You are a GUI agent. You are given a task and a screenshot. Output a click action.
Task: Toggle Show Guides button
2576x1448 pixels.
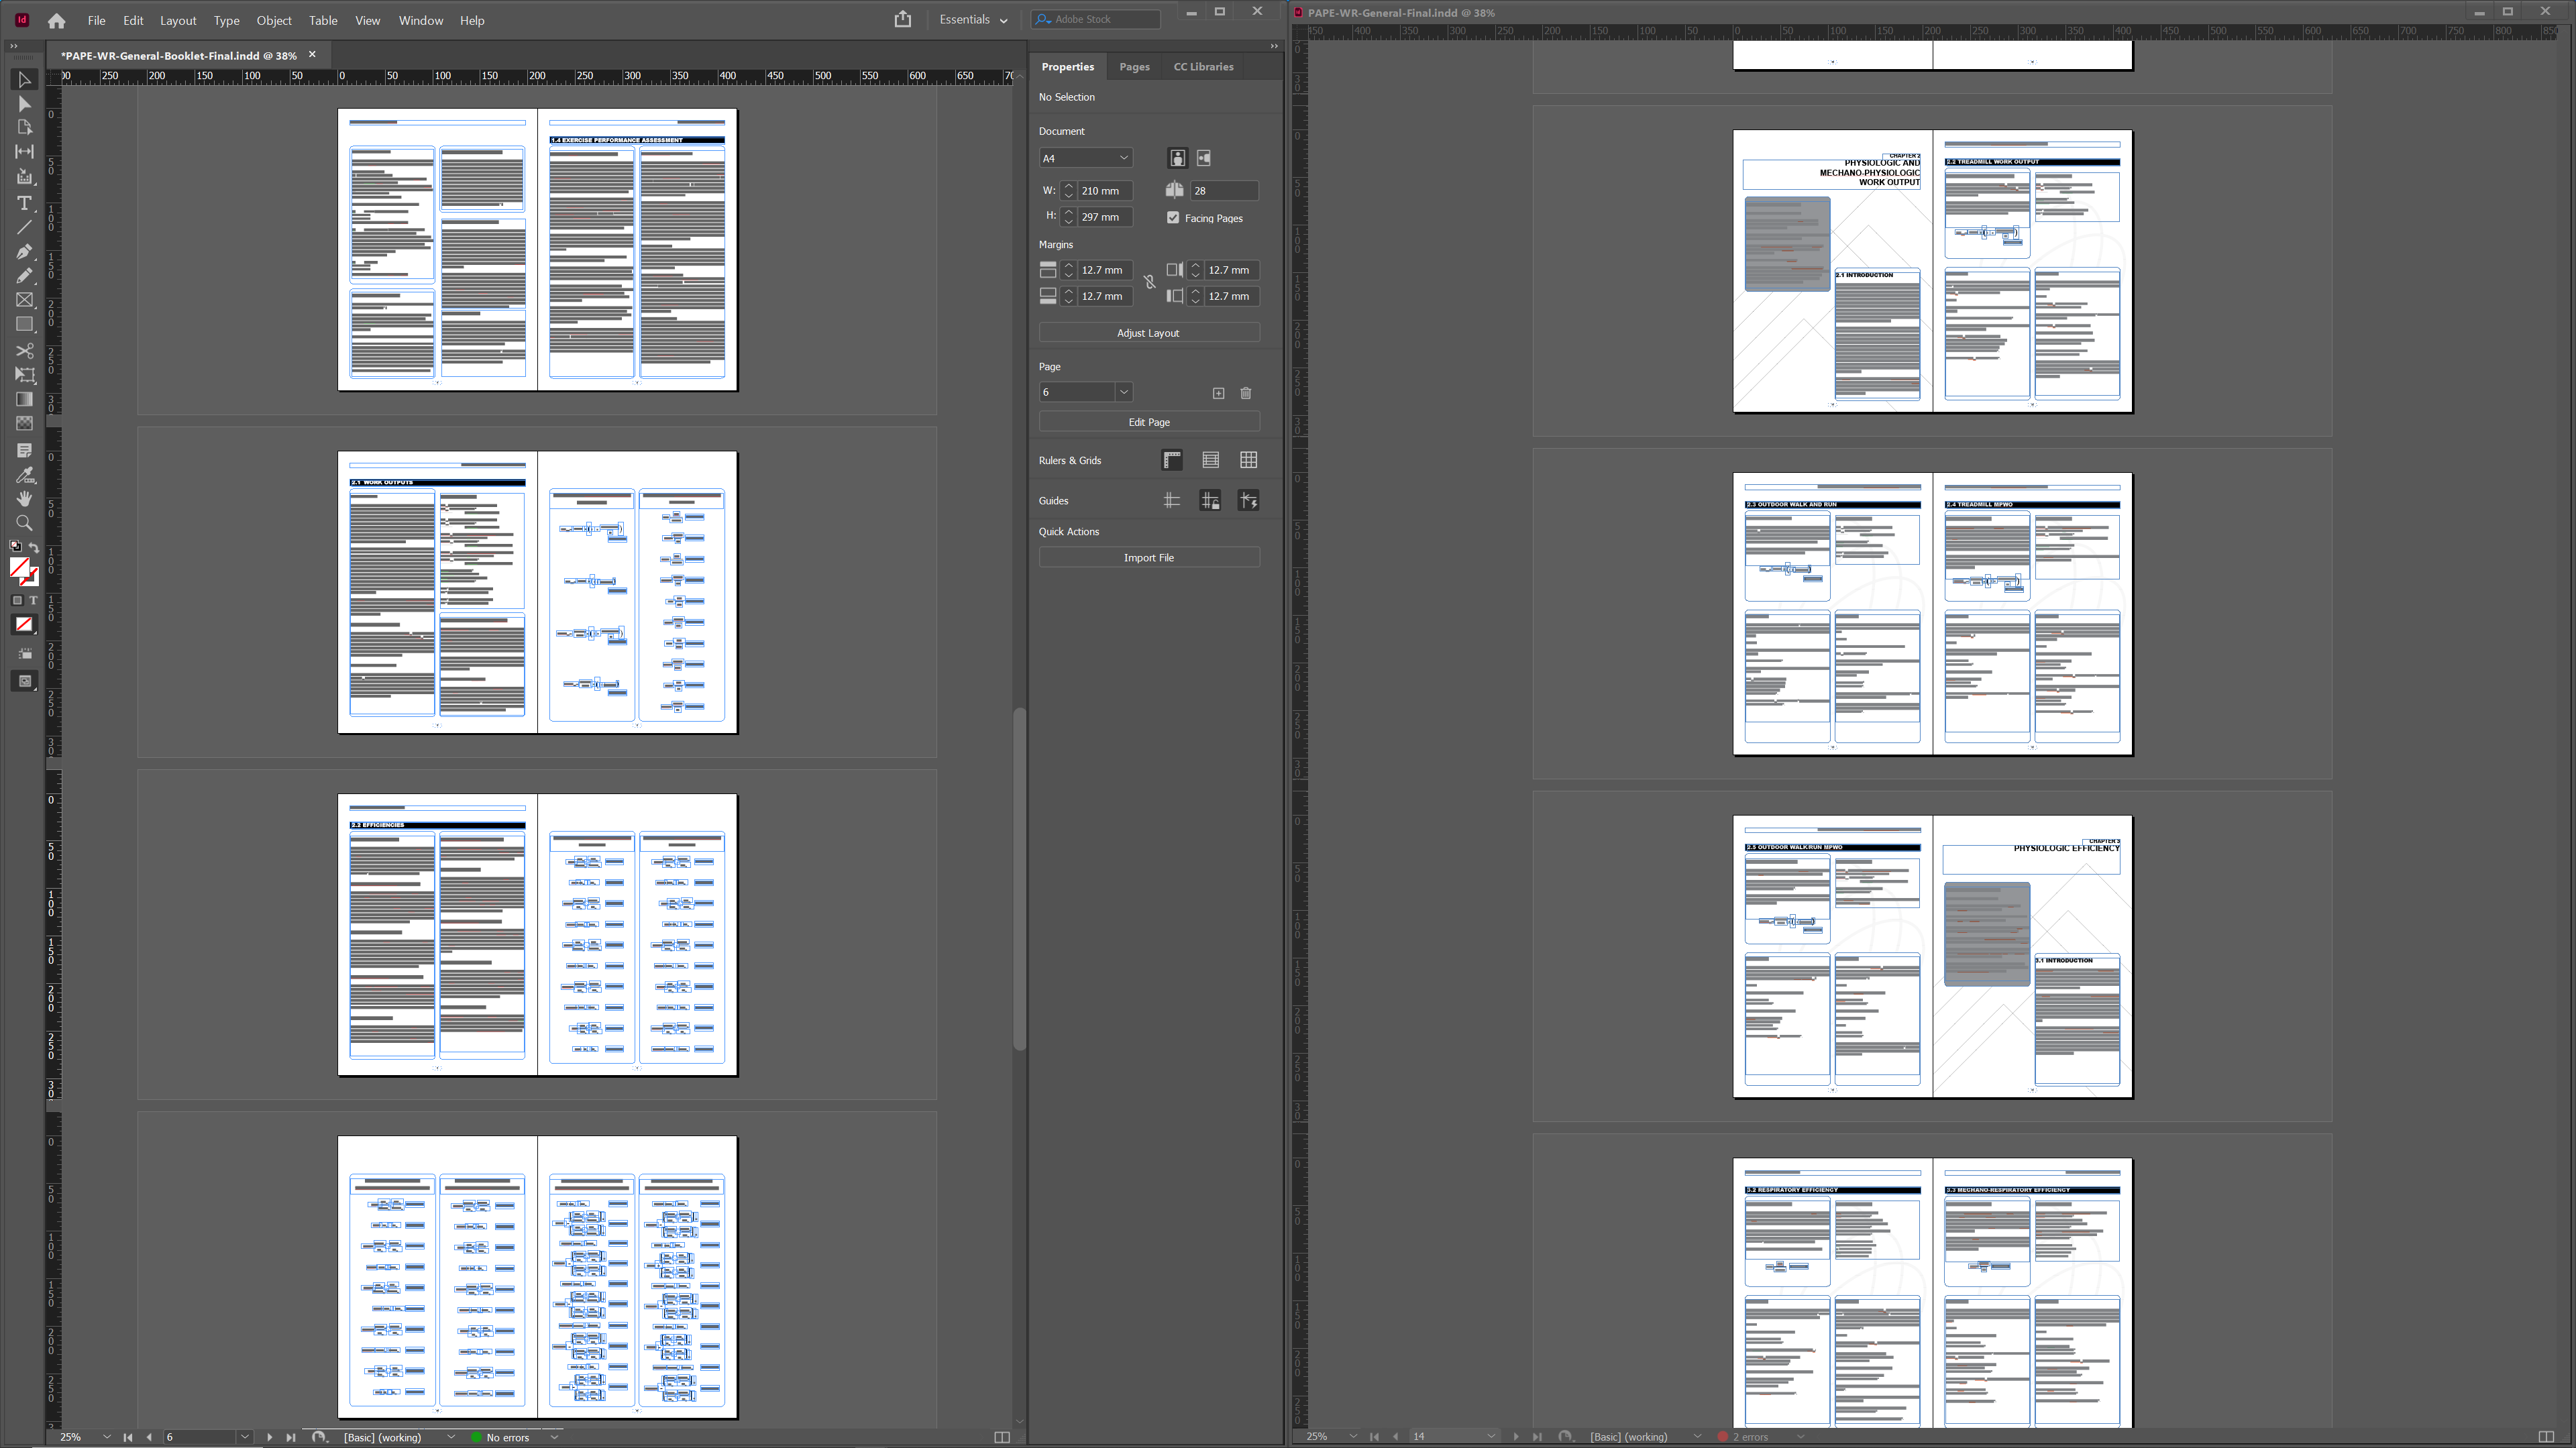tap(1172, 501)
